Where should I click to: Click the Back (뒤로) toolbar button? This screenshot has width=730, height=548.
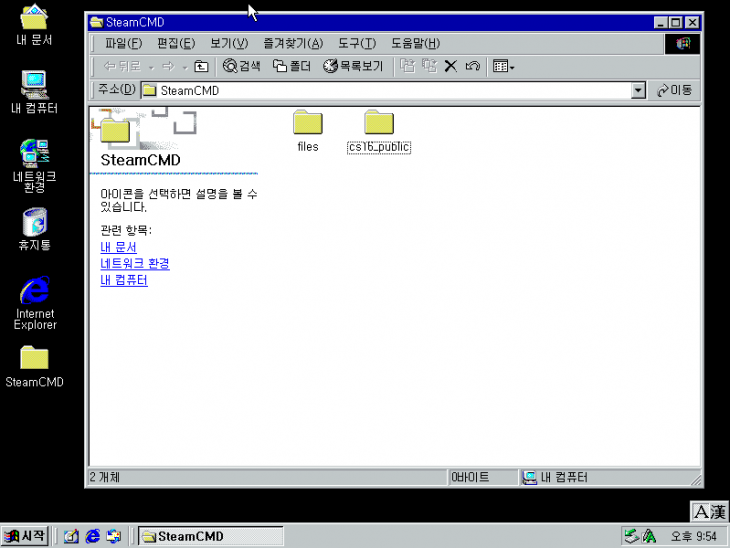click(x=122, y=67)
